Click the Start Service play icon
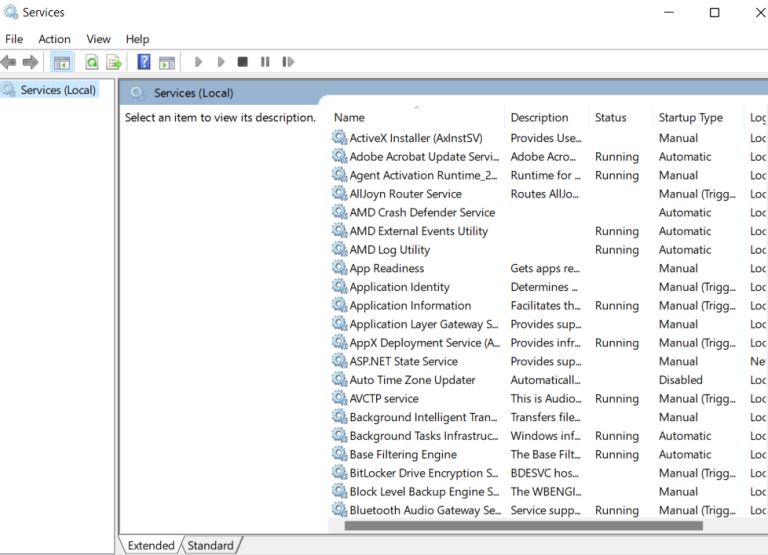This screenshot has height=555, width=768. click(x=198, y=62)
